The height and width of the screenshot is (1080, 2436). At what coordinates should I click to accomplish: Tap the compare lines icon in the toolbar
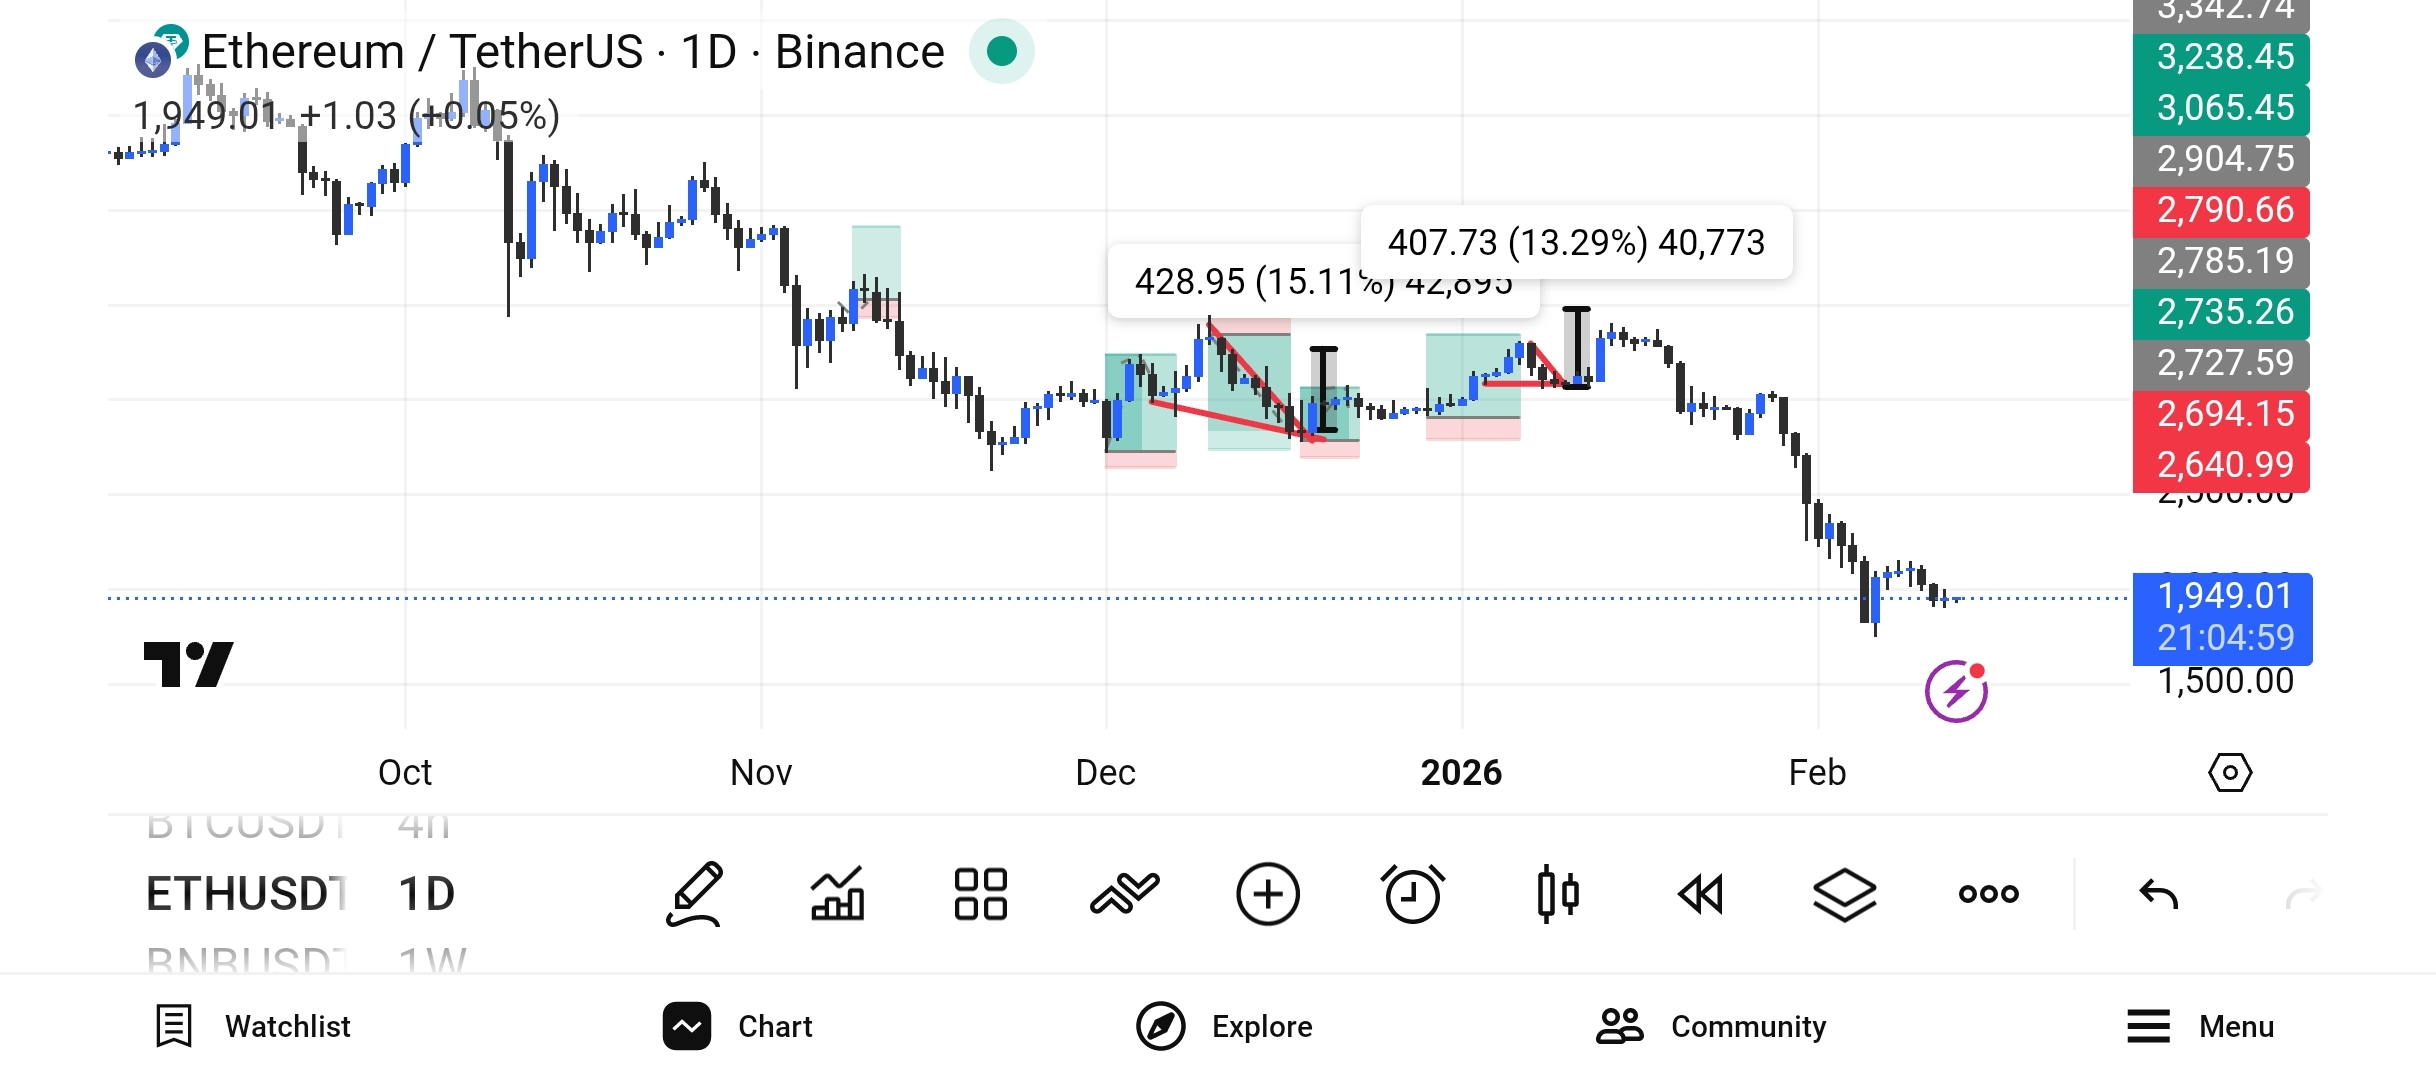(x=1124, y=893)
